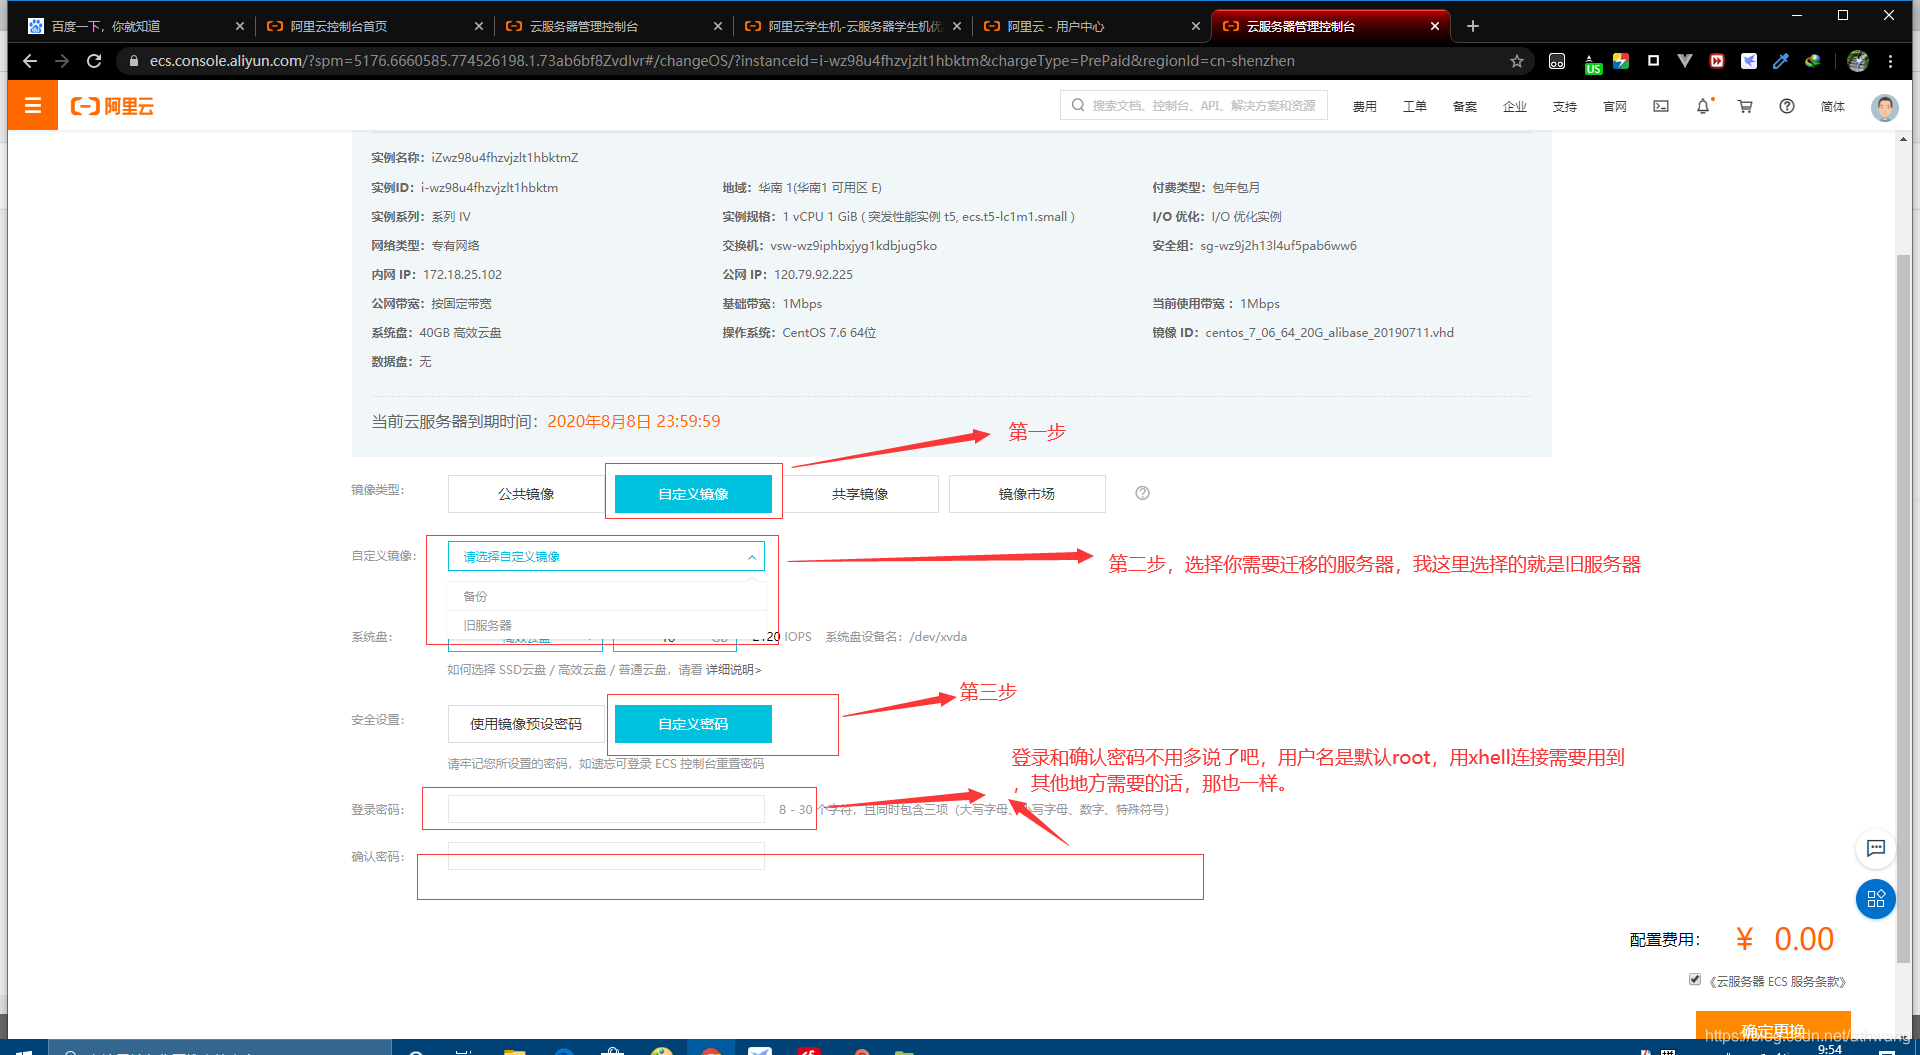Open the notifications bell
Image resolution: width=1920 pixels, height=1055 pixels.
(x=1703, y=106)
